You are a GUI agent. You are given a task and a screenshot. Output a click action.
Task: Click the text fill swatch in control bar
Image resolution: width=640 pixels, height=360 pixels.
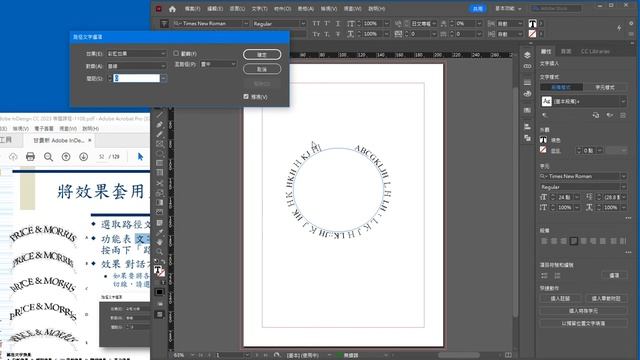(533, 24)
